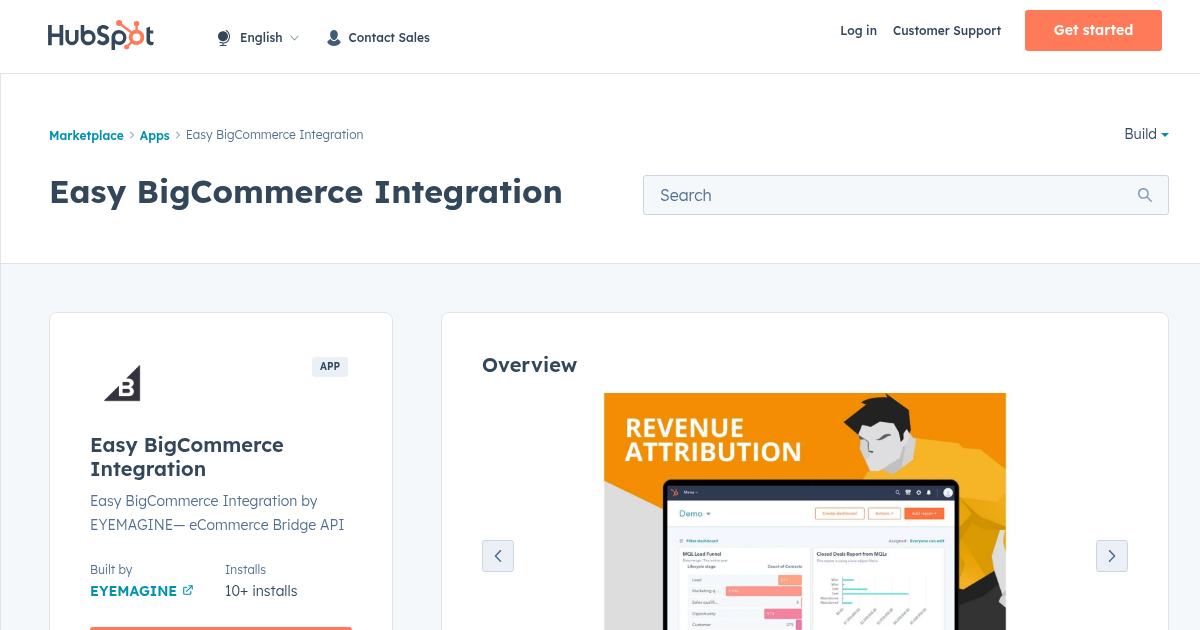1200x630 pixels.
Task: Click the external link icon beside EYEMAGINE
Action: 188,591
